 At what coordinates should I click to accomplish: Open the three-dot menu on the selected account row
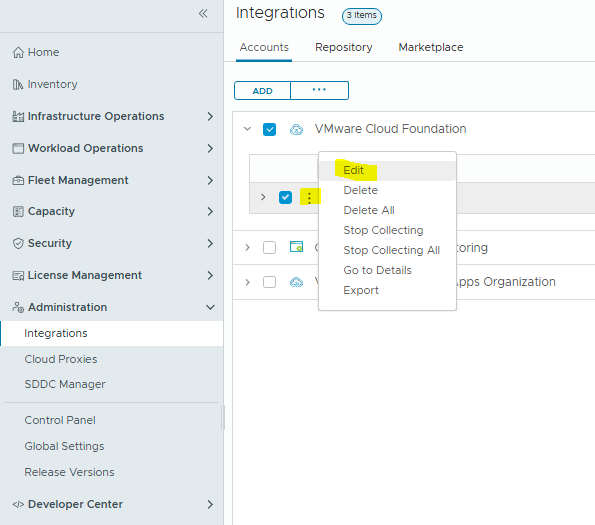[x=309, y=198]
